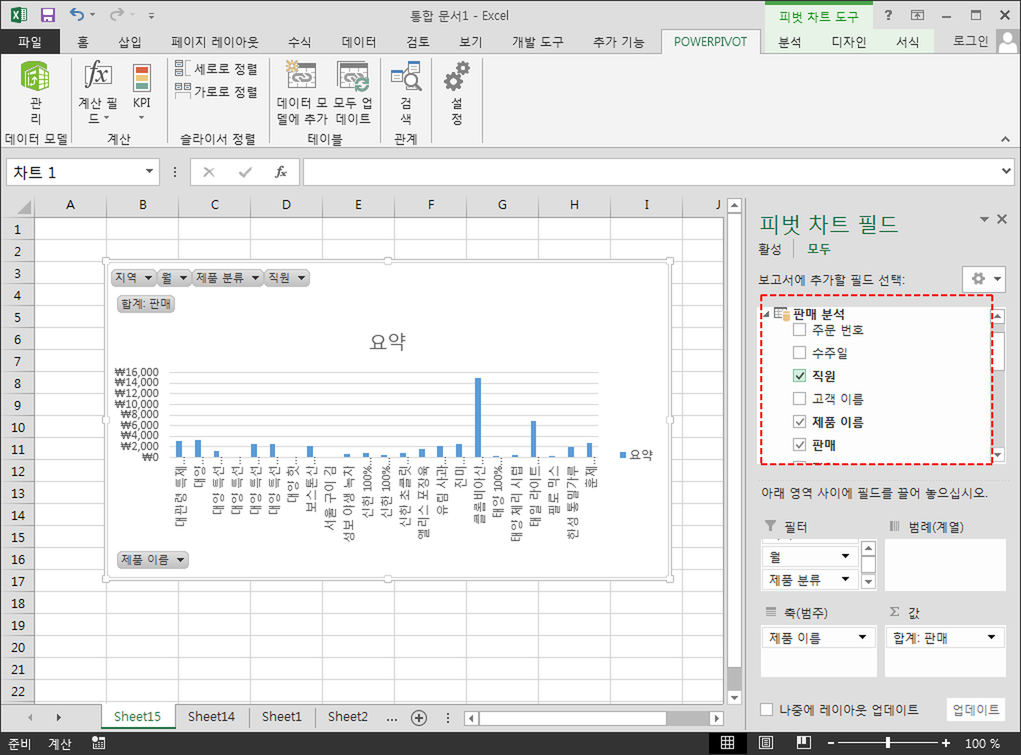
Task: Open the KPI menu
Action: tap(141, 92)
